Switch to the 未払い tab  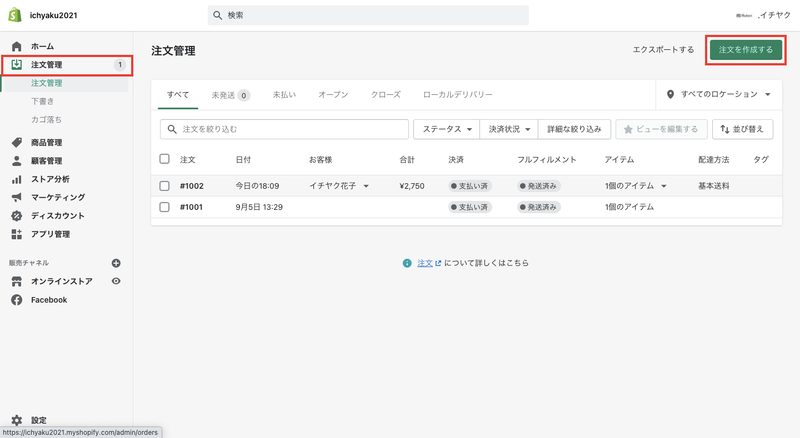284,94
